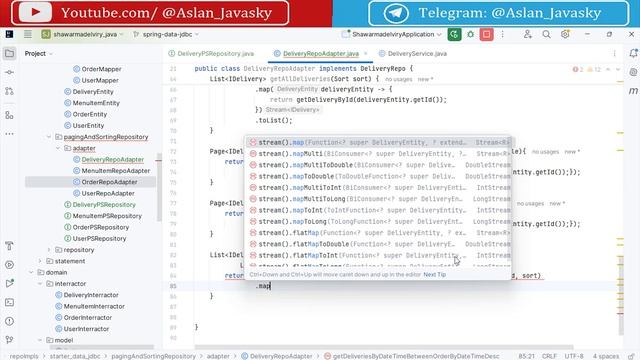The width and height of the screenshot is (640, 360).
Task: Click the CRLF line separator widget
Action: [x=549, y=356]
